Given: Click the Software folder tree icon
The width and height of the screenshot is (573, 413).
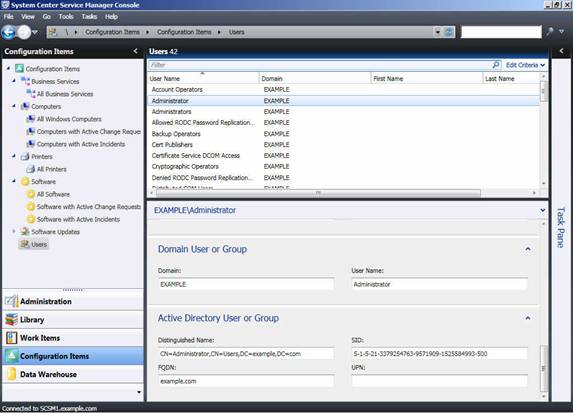Looking at the screenshot, I should (x=25, y=182).
